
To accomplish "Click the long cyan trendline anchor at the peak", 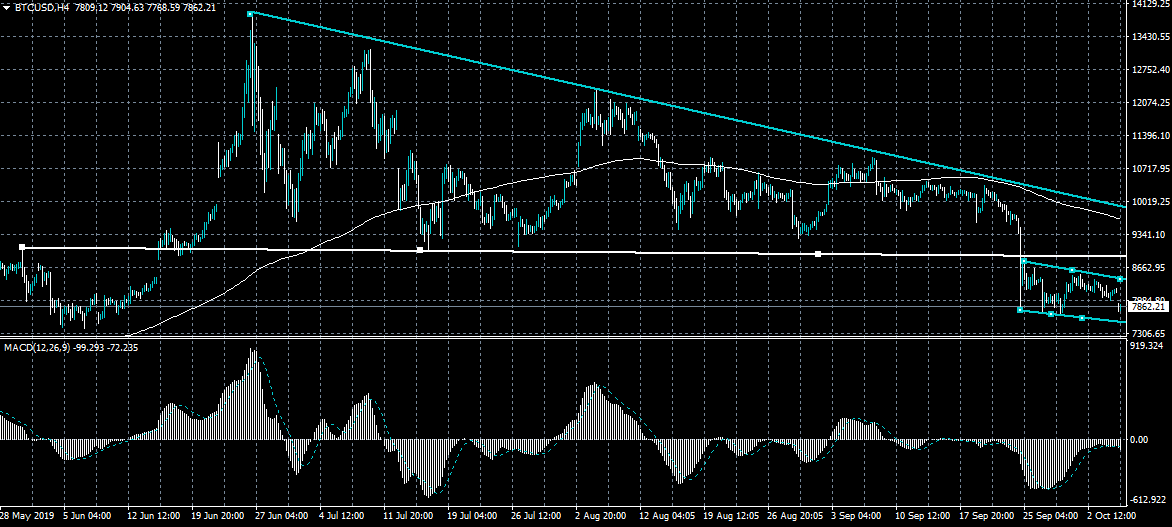I will pos(251,13).
